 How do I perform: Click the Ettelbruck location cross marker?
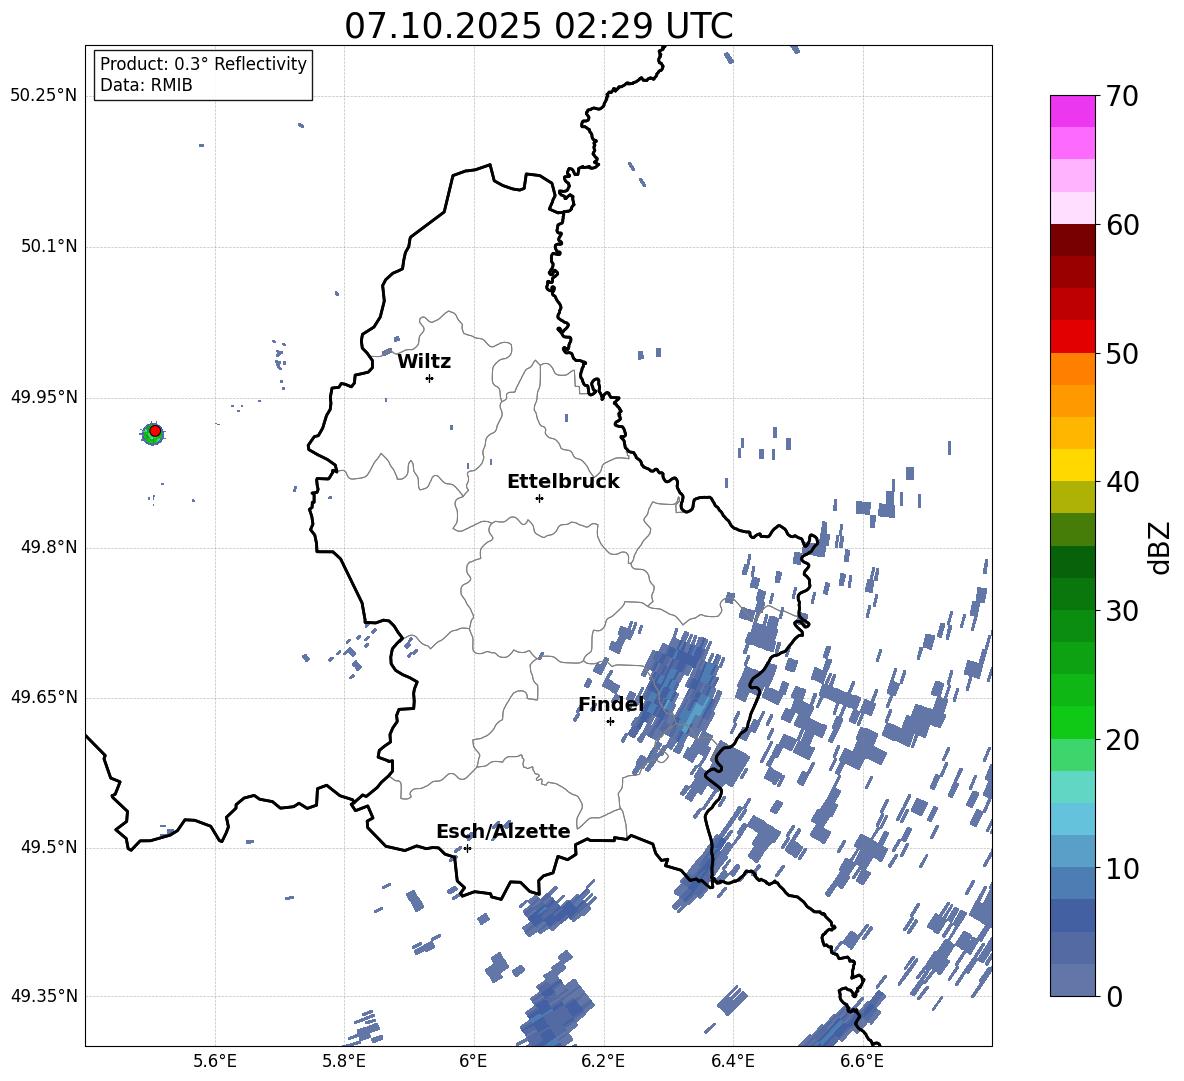539,498
